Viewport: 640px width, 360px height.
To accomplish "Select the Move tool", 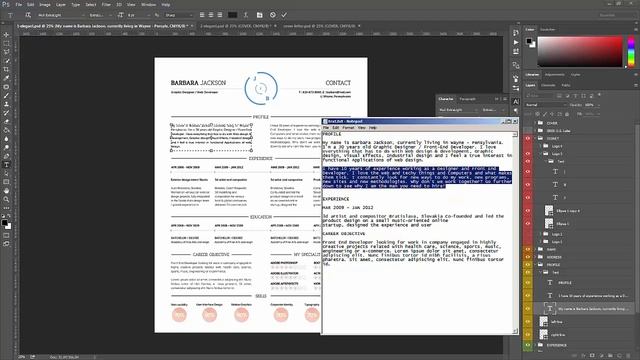I will point(6,35).
